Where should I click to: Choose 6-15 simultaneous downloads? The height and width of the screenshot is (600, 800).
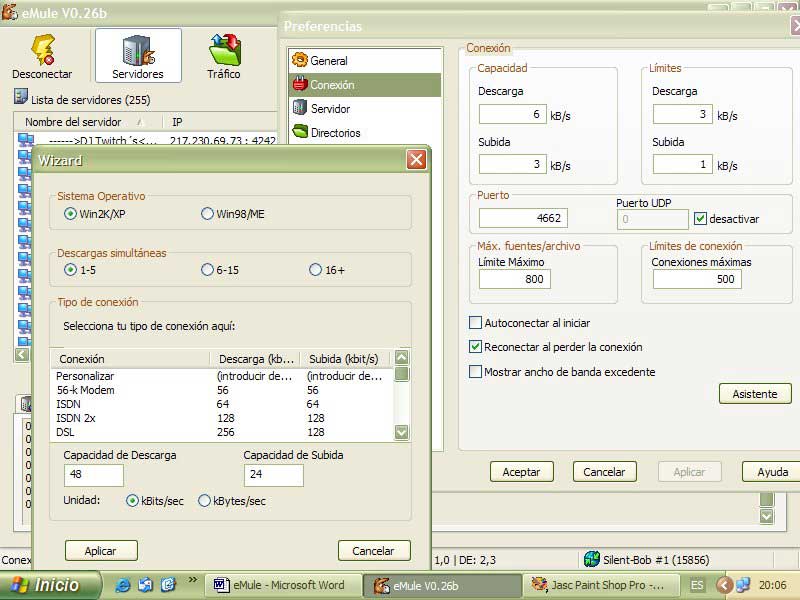[207, 269]
